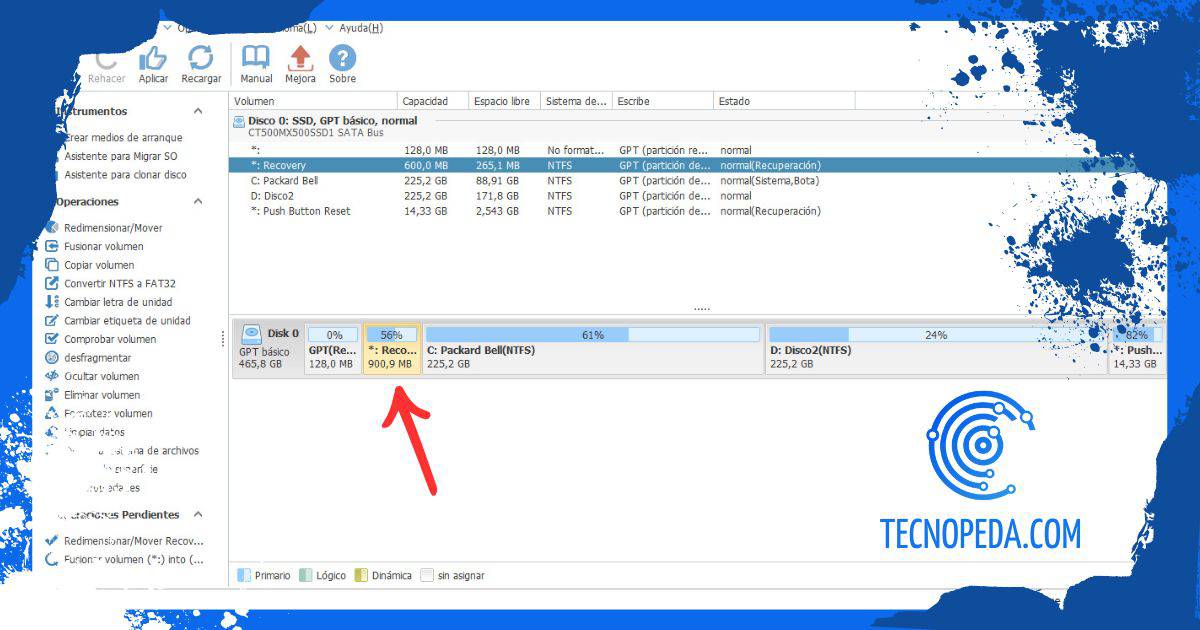Image resolution: width=1200 pixels, height=630 pixels.
Task: Select C: Packard Bell(NTFS) partition block
Action: click(x=593, y=349)
